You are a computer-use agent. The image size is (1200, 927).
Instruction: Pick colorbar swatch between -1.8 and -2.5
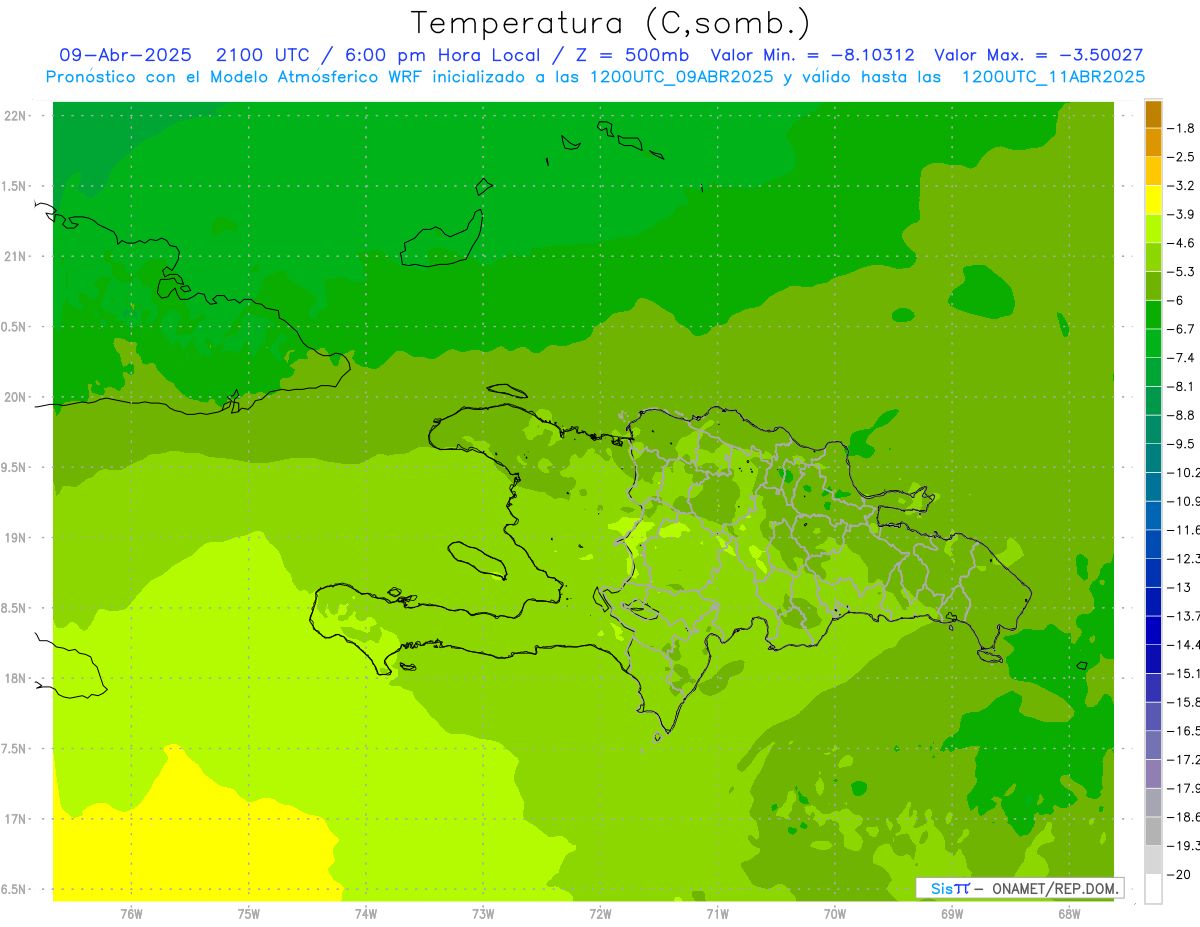coord(1153,143)
